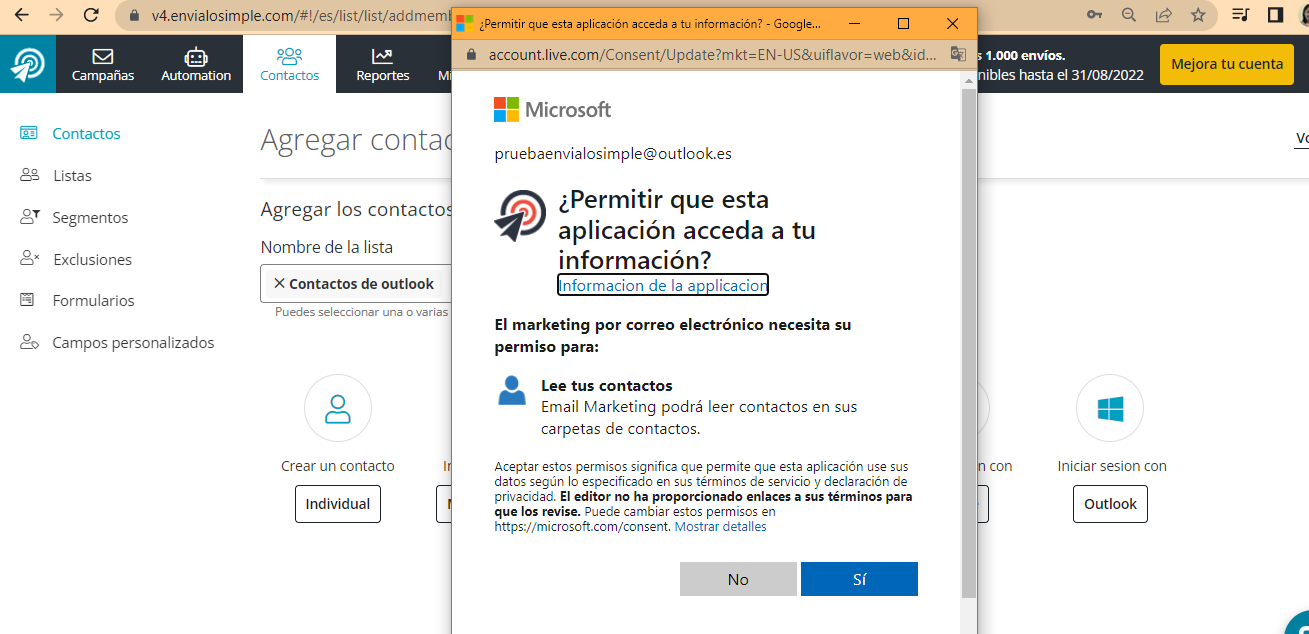
Task: Click No to deny permission
Action: pyautogui.click(x=738, y=579)
